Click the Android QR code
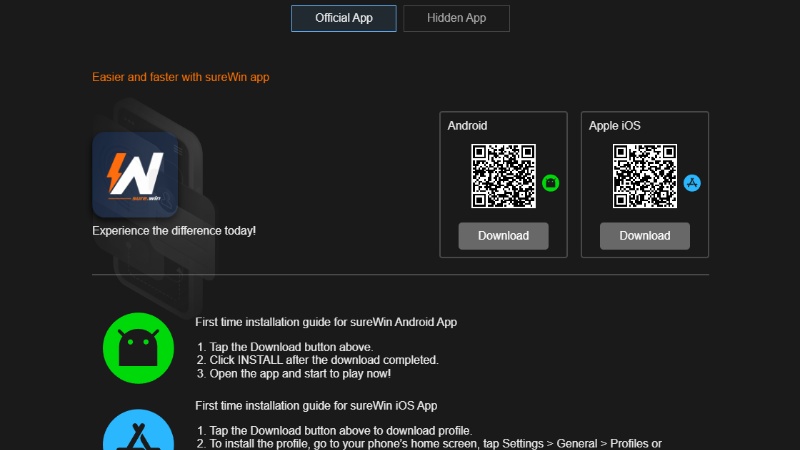800x450 pixels. 503,176
